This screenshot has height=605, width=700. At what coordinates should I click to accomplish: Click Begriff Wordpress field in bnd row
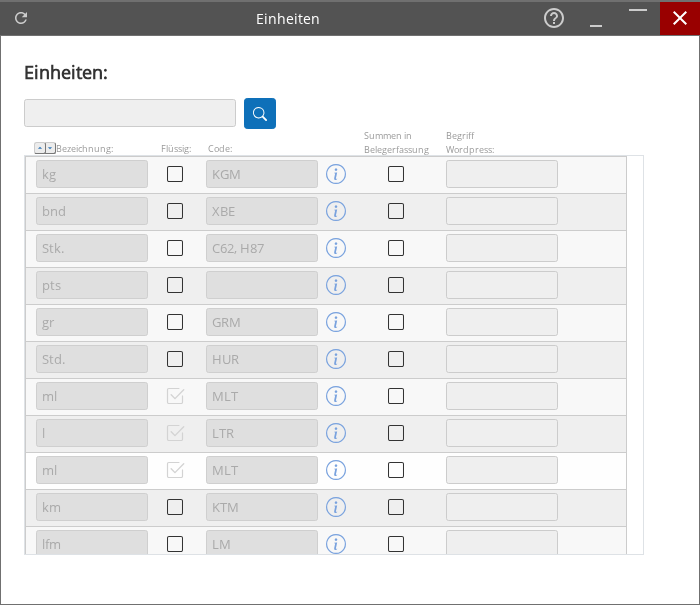click(501, 211)
